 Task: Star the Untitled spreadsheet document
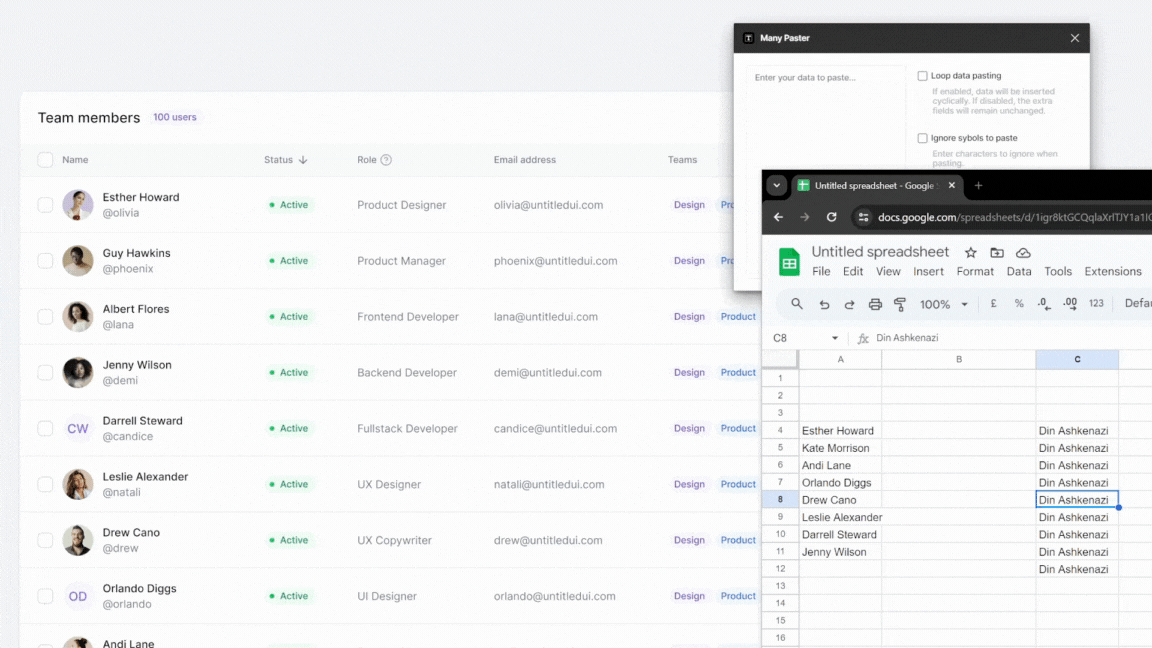pyautogui.click(x=971, y=252)
